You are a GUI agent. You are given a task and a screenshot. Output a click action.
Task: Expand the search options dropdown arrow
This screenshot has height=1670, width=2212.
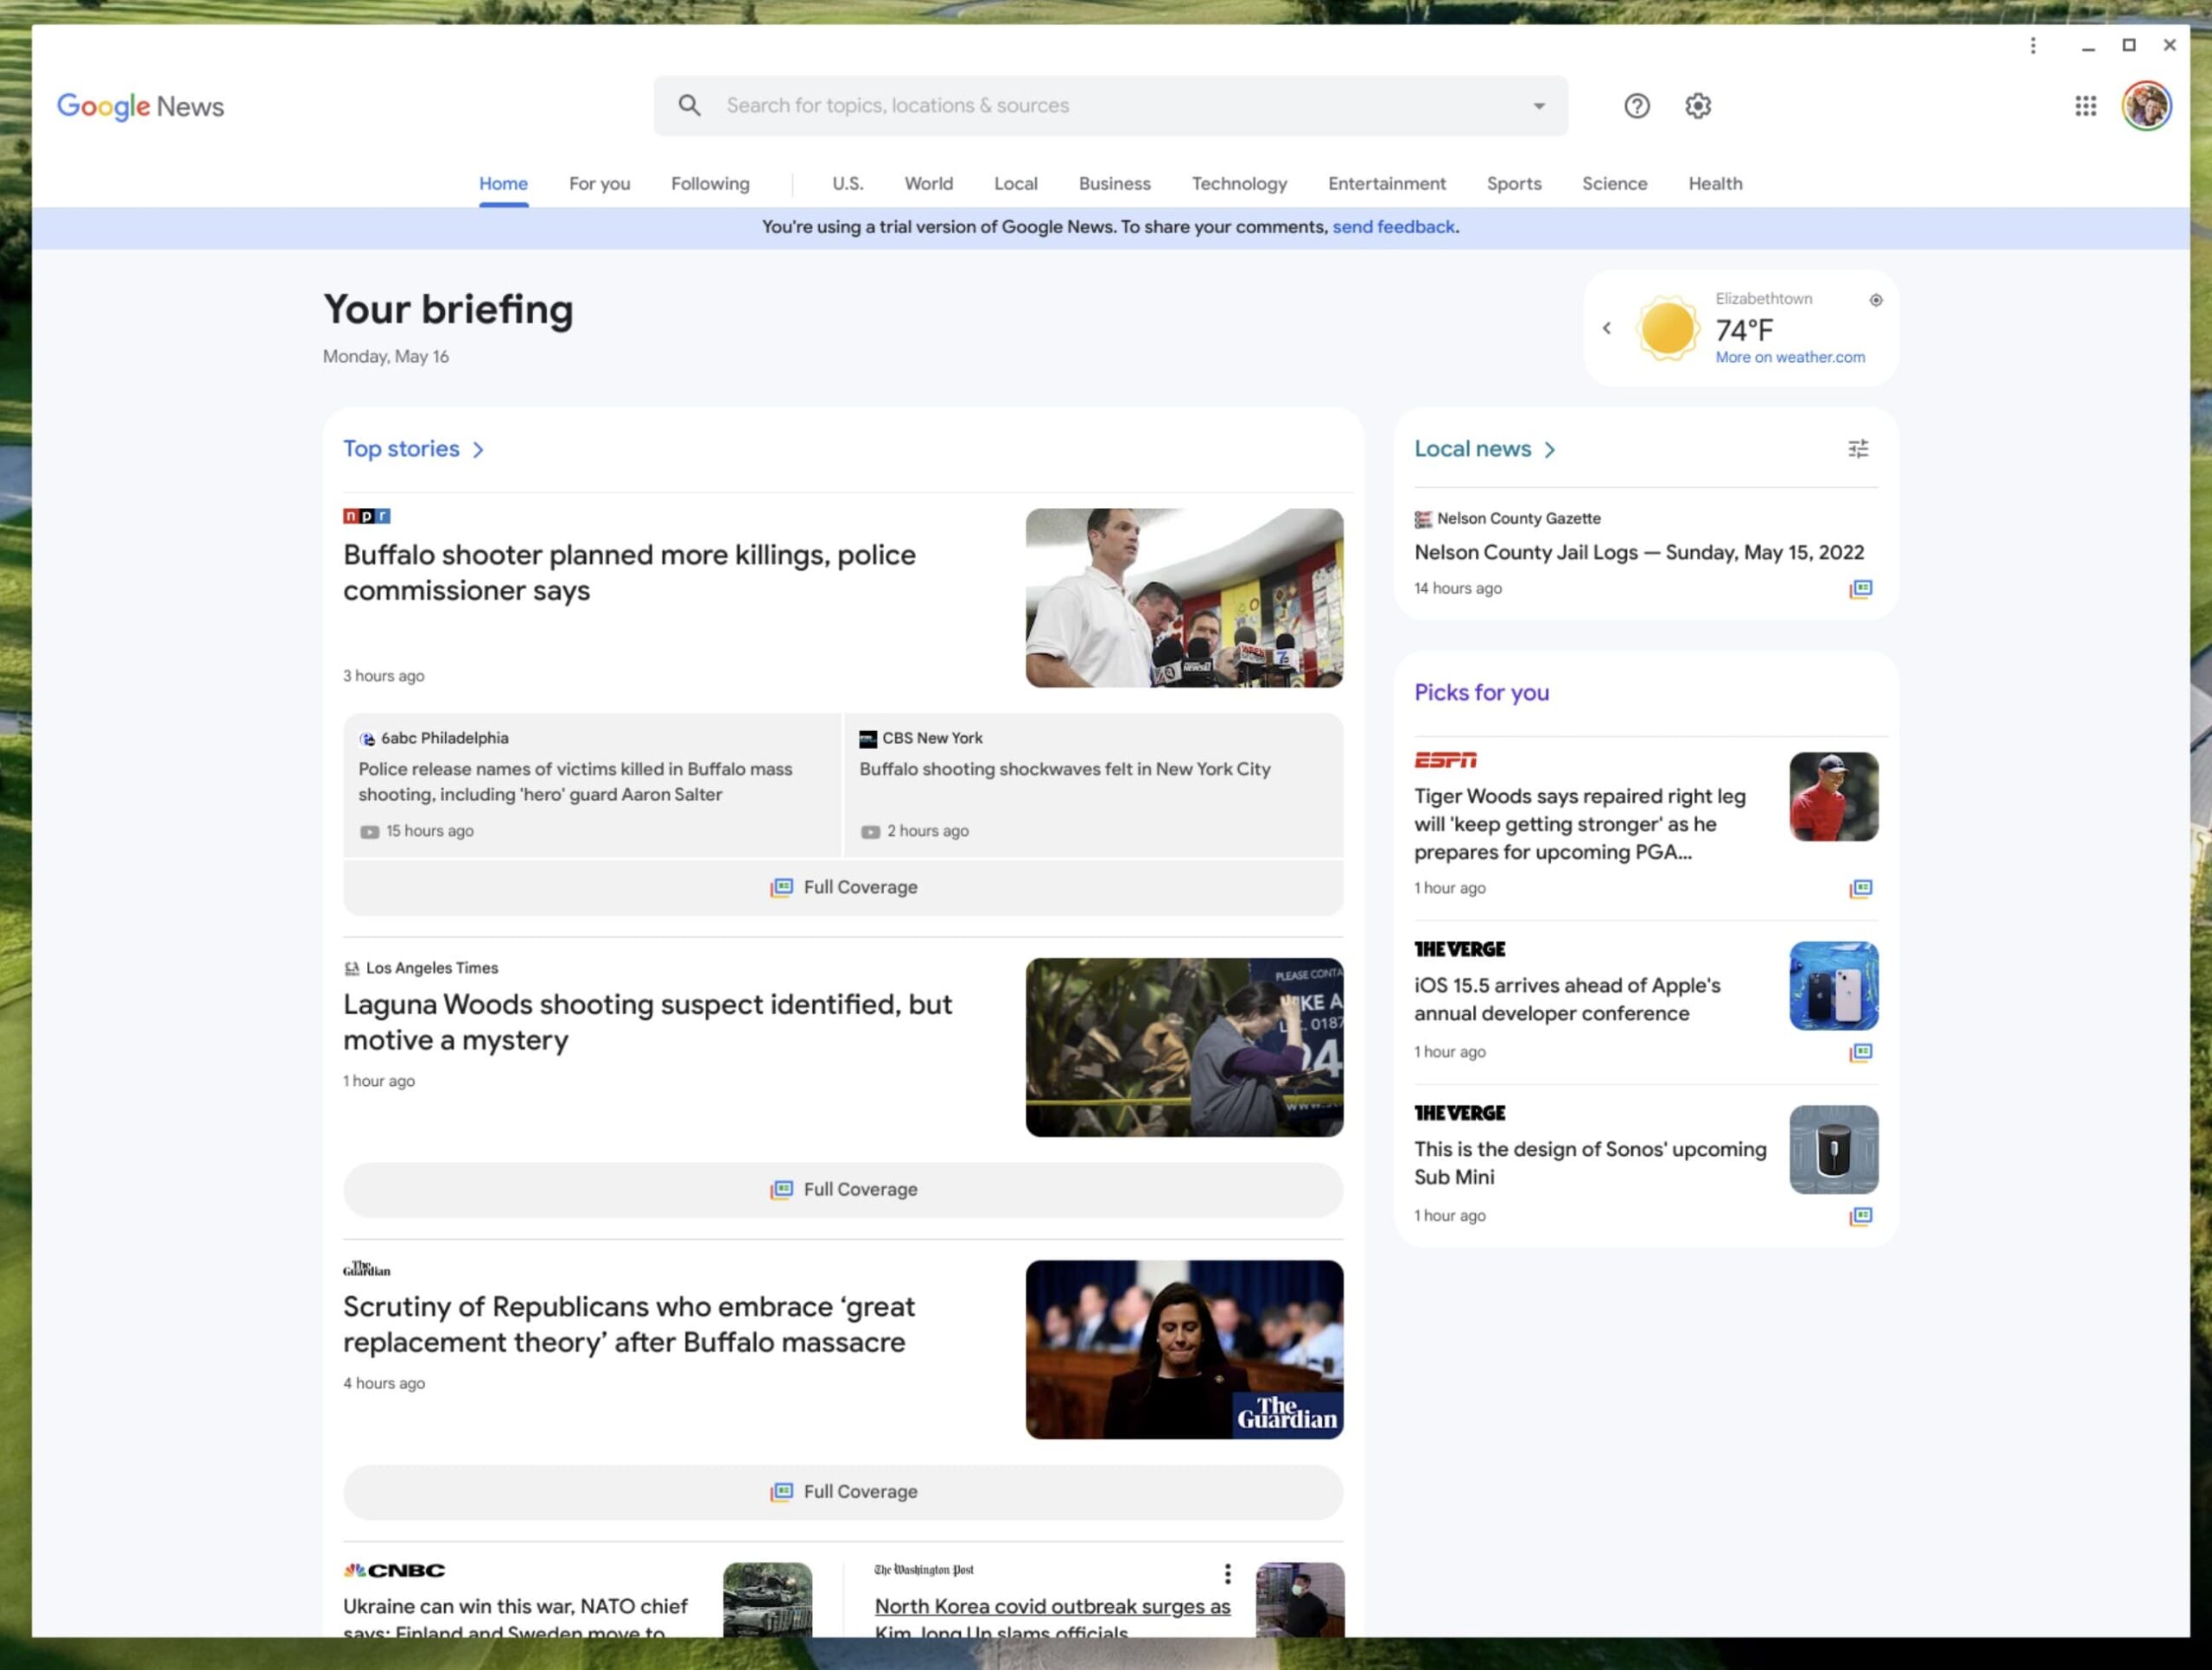tap(1538, 106)
